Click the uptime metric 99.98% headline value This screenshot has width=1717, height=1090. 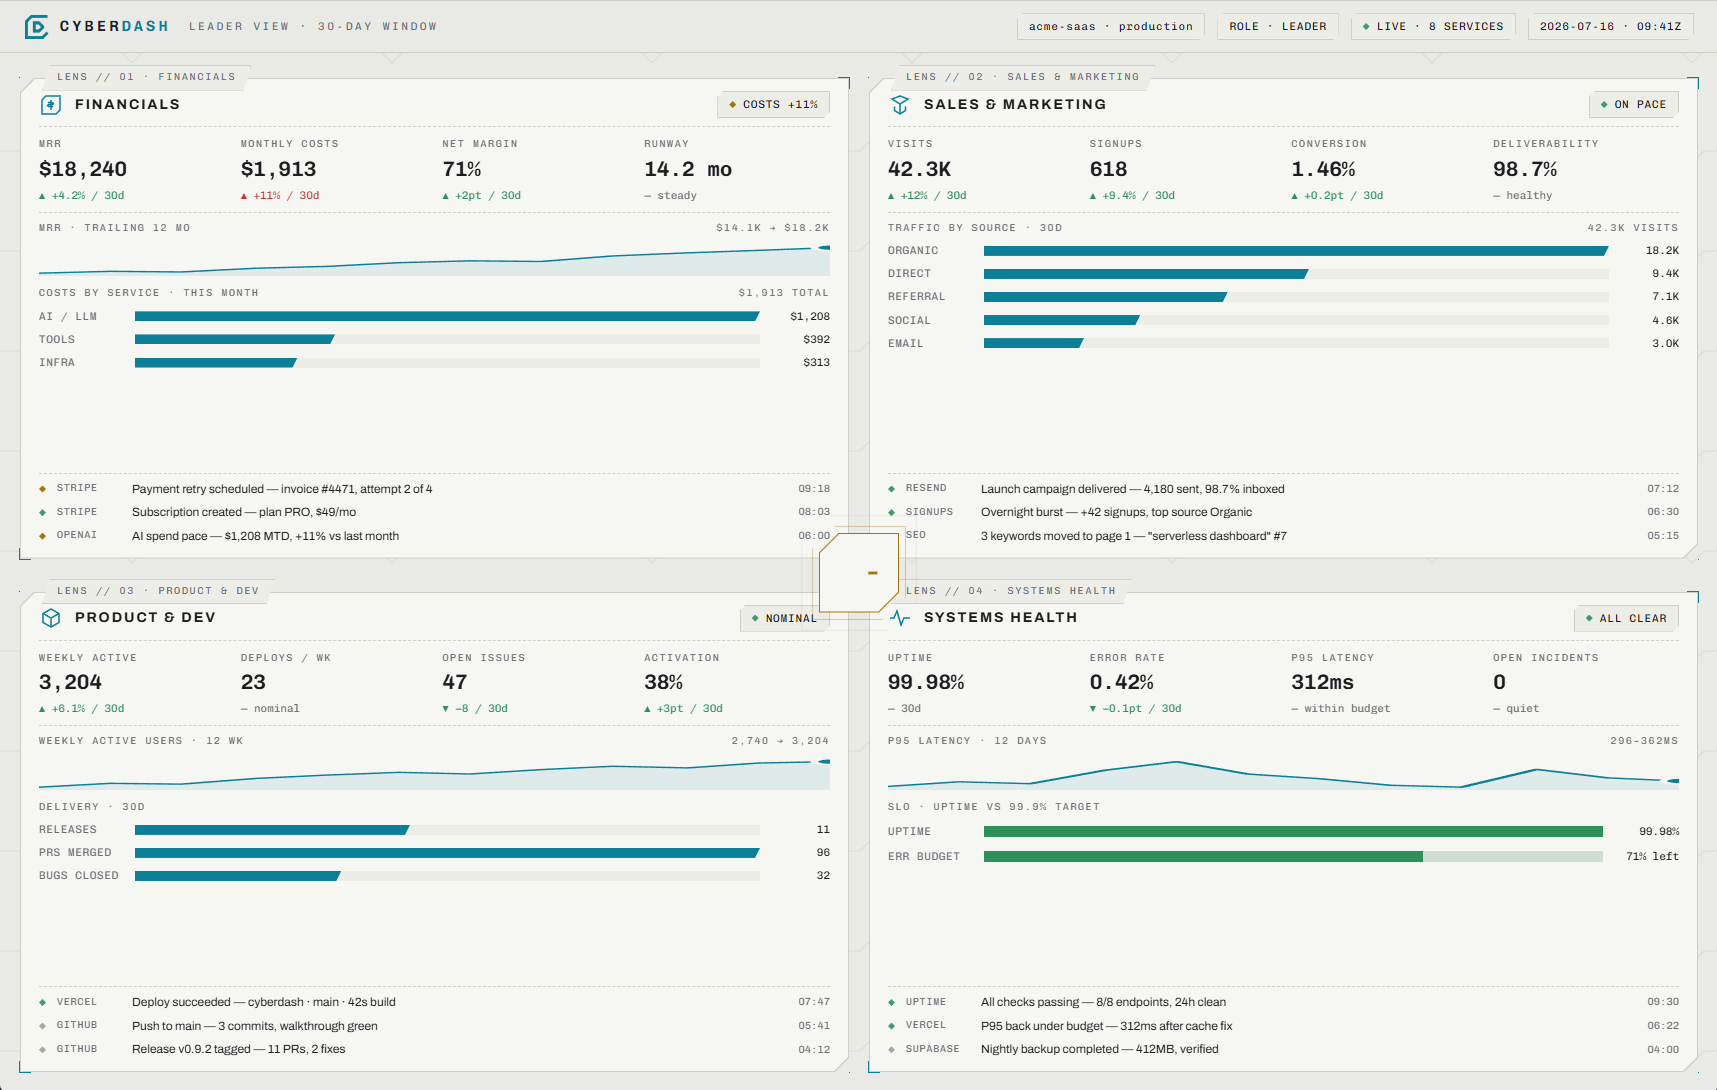click(x=926, y=683)
